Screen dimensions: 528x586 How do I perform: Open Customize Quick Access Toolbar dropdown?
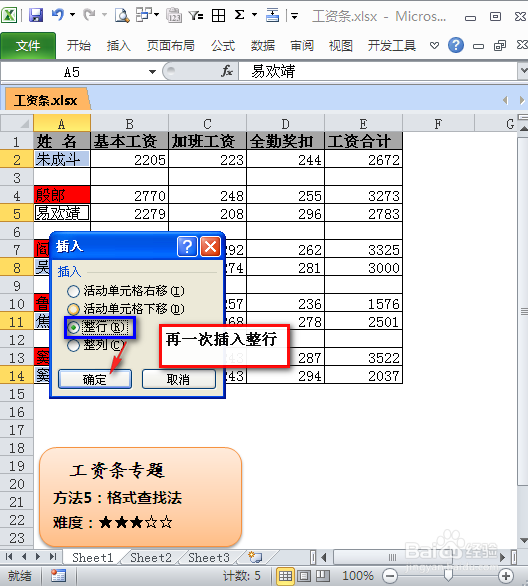[294, 16]
